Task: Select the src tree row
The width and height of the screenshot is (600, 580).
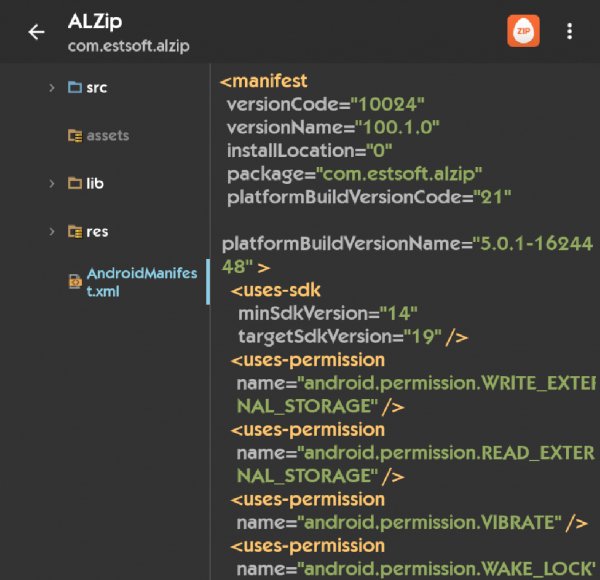Action: pyautogui.click(x=105, y=88)
